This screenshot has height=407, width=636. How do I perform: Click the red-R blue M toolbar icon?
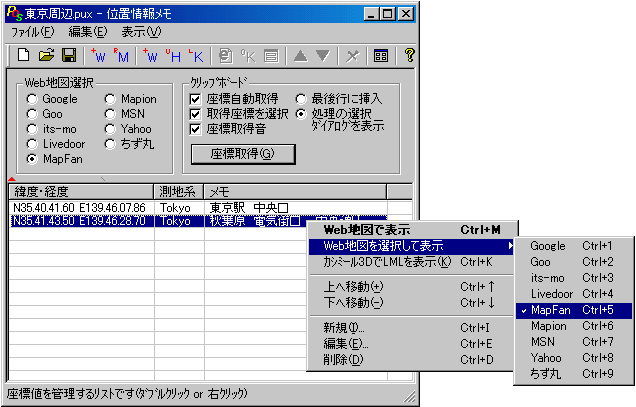point(121,55)
